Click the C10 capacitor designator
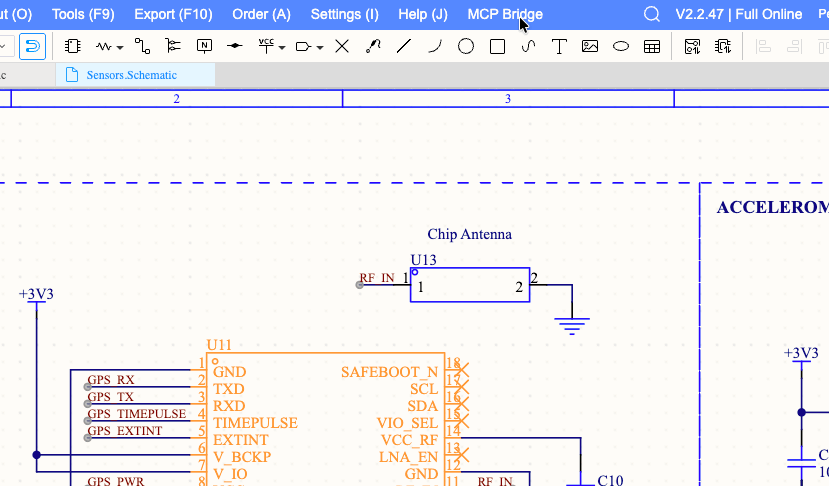Viewport: 829px width, 486px height. [610, 480]
